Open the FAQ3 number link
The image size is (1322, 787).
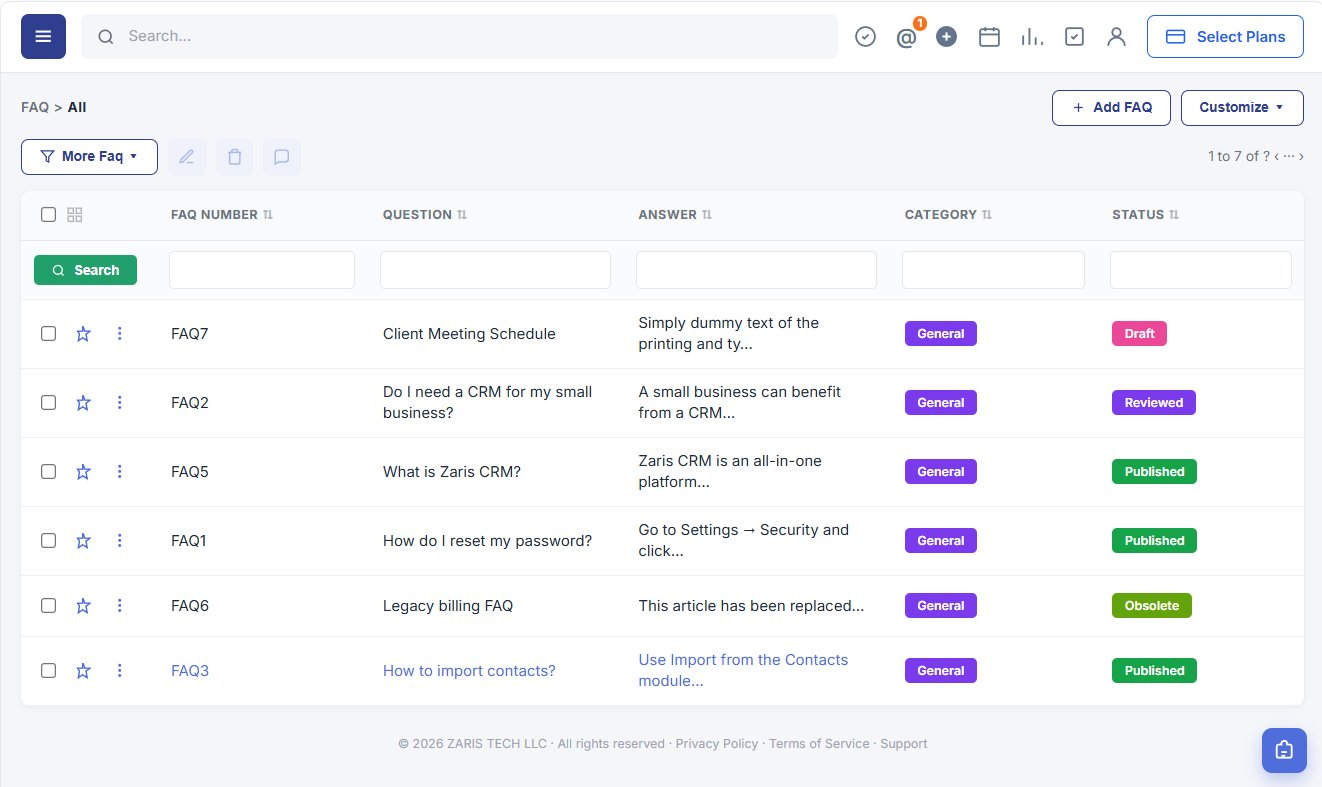point(190,671)
